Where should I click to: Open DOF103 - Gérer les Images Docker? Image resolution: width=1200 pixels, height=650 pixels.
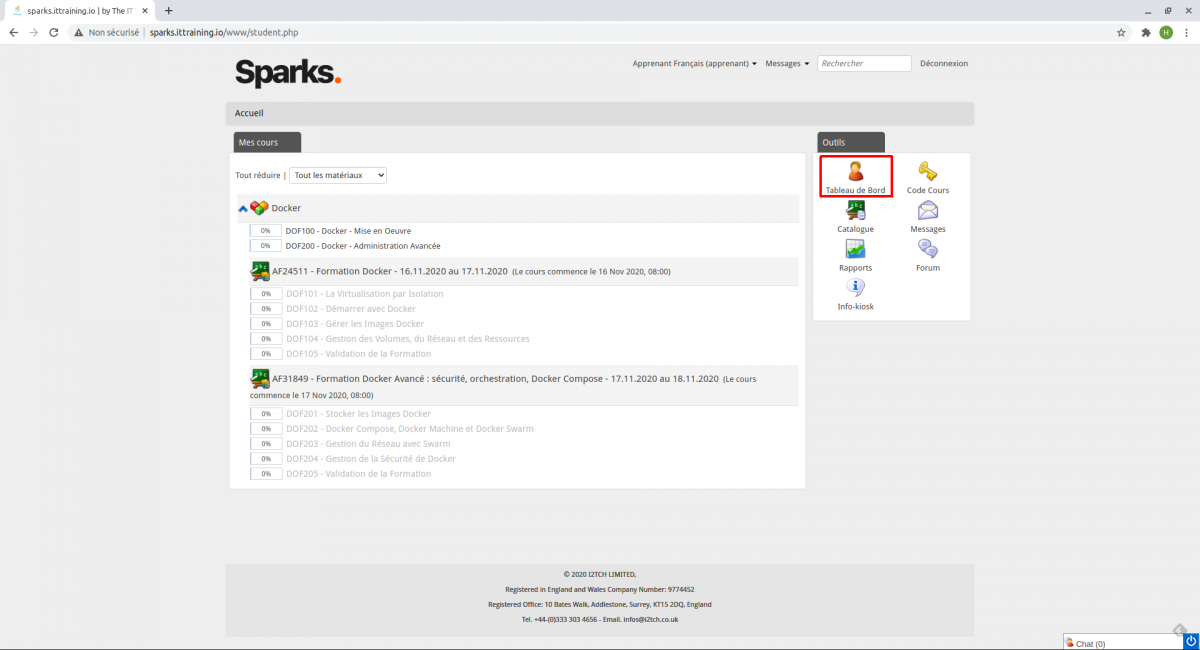355,324
